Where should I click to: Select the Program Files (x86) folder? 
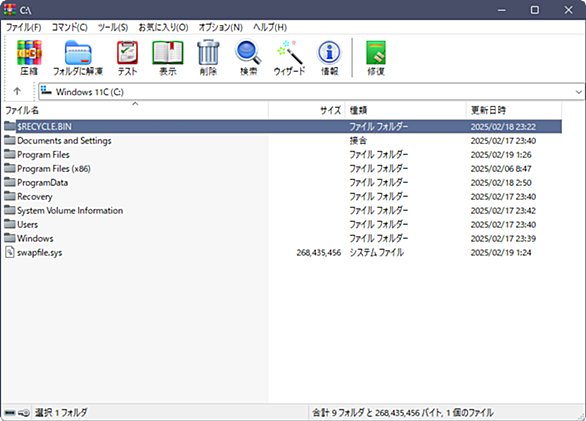pyautogui.click(x=54, y=169)
